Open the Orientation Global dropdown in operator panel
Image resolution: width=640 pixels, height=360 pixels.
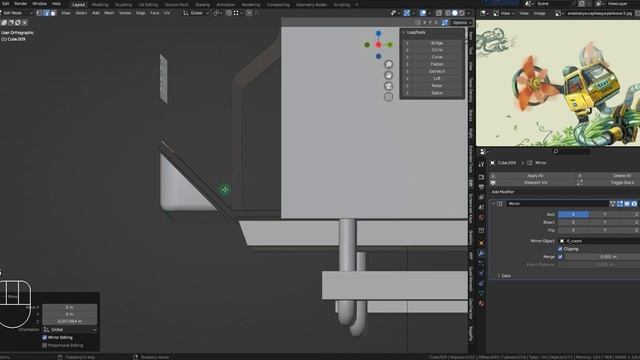tap(70, 329)
